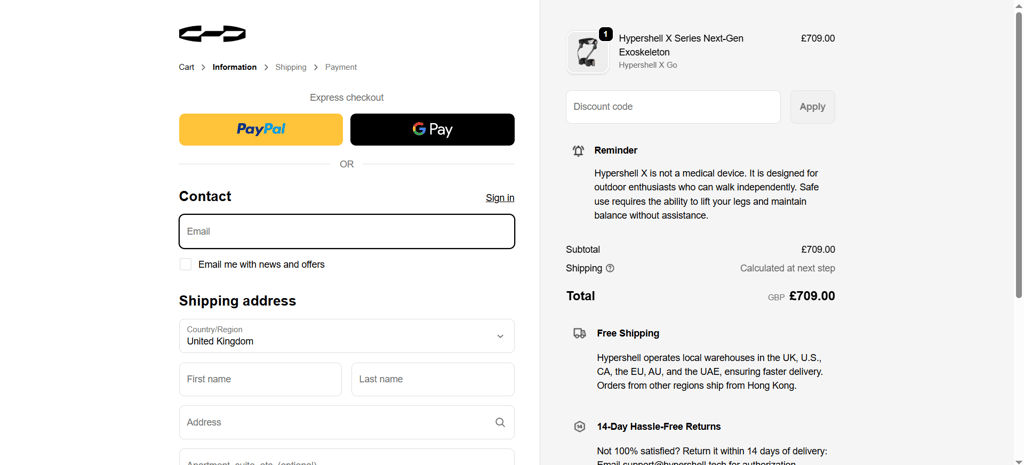Pay with PayPal express checkout
This screenshot has width=1024, height=465.
(x=261, y=129)
